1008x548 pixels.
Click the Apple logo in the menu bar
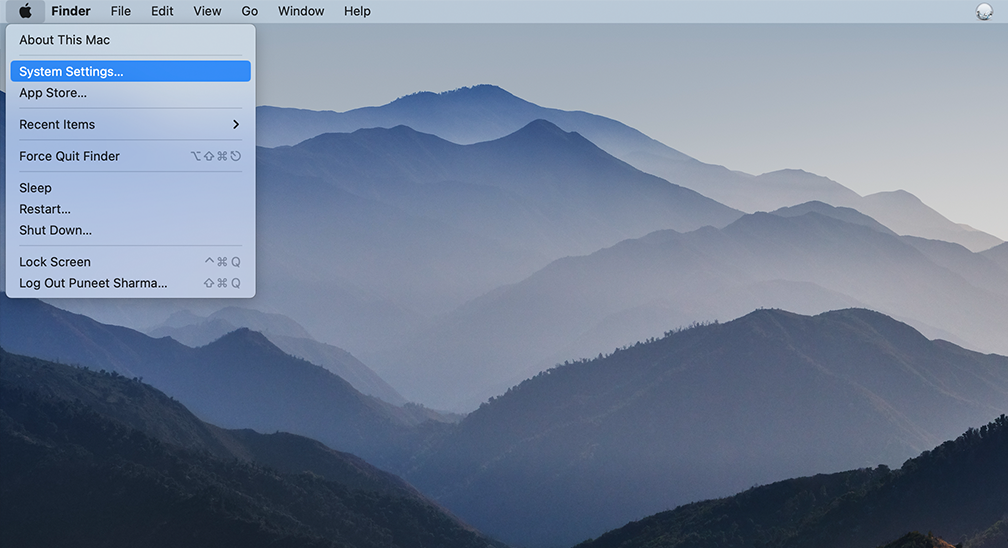pyautogui.click(x=25, y=12)
